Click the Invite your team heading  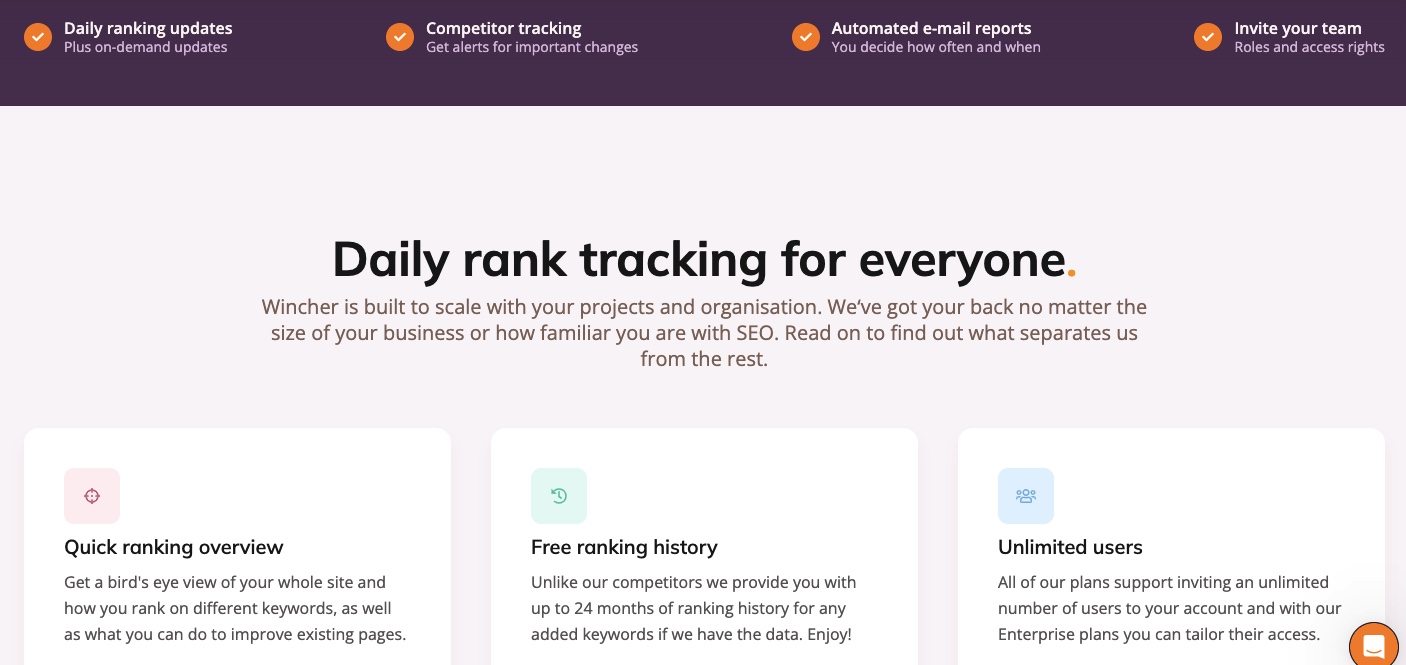pos(1298,28)
